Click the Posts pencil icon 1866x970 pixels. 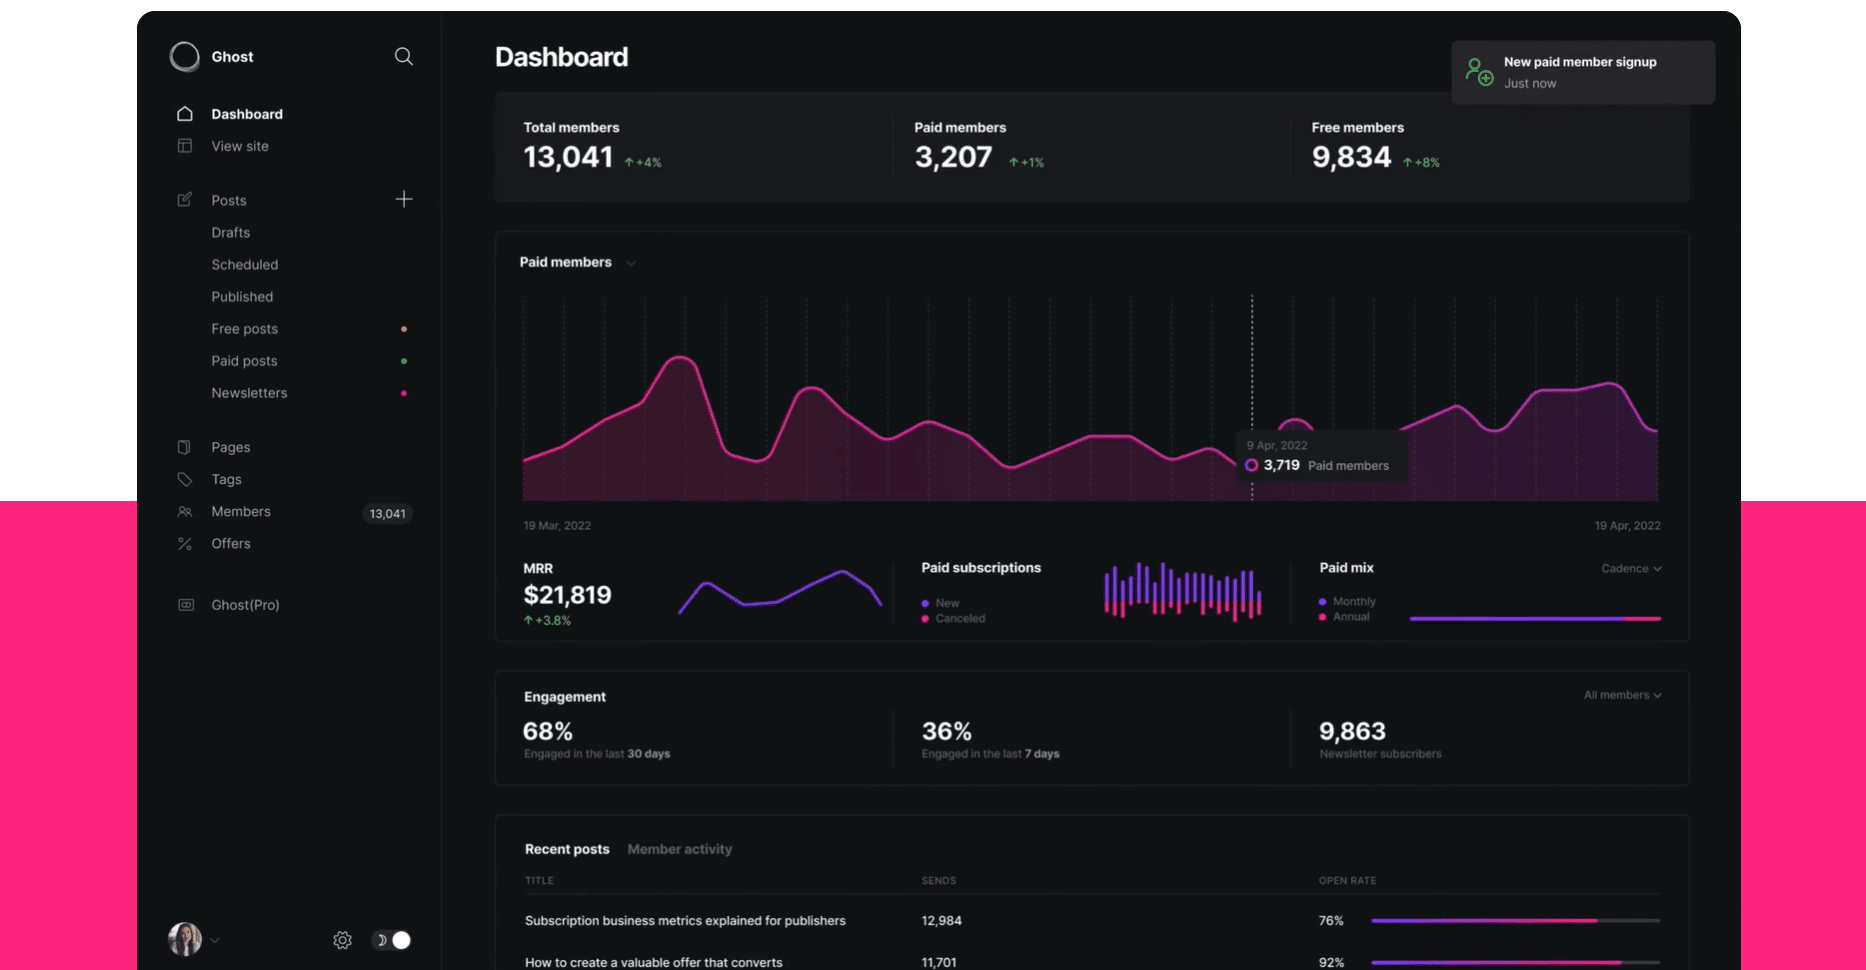[x=185, y=200]
